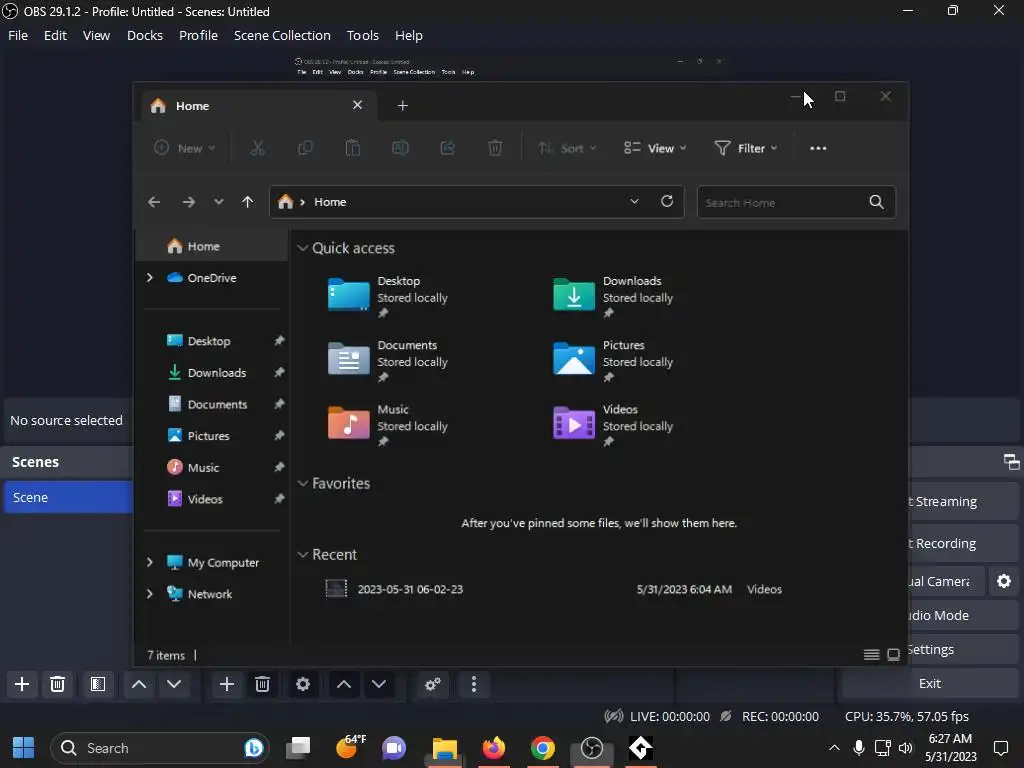This screenshot has height=768, width=1024.
Task: Add a new source with plus icon
Action: 227,684
